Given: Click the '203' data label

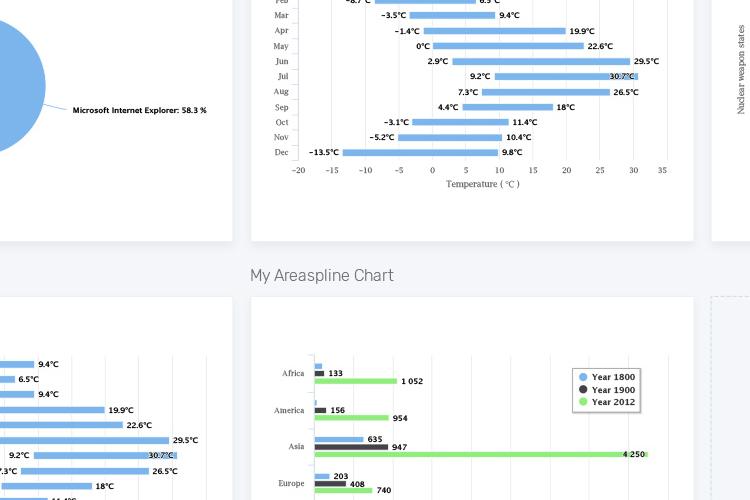Looking at the screenshot, I should pyautogui.click(x=341, y=476).
